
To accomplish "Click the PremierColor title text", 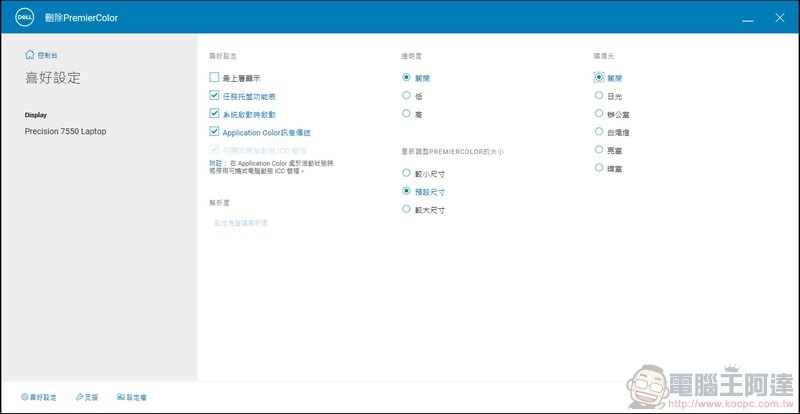I will [x=81, y=18].
